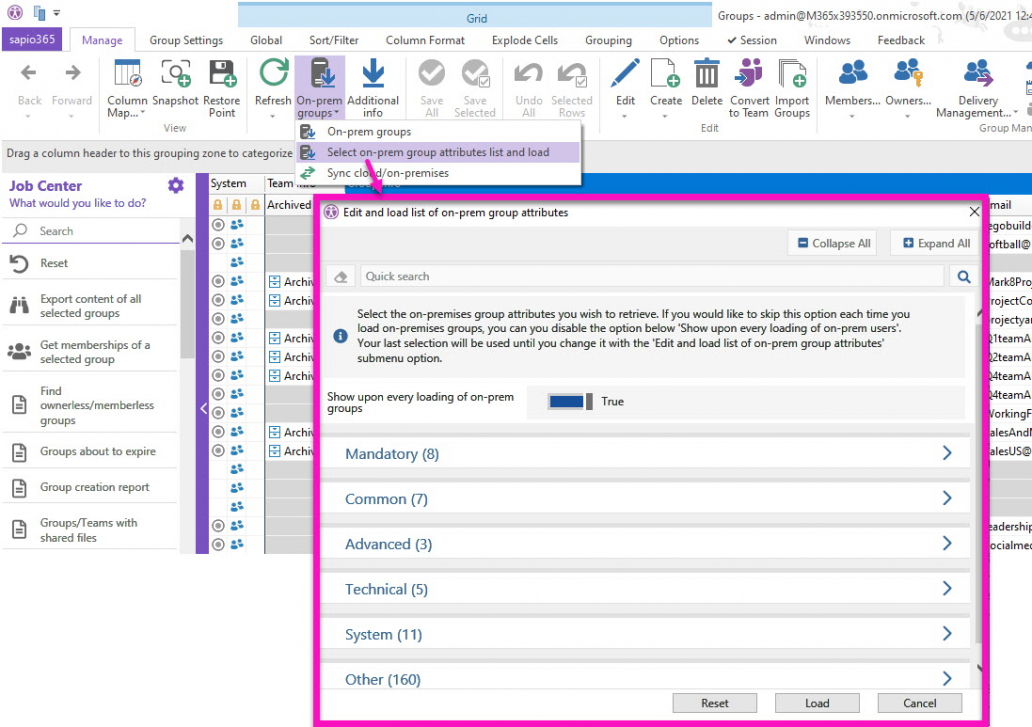Open the On-prem groups dropdown
Screen dimensions: 1032x727
point(319,88)
